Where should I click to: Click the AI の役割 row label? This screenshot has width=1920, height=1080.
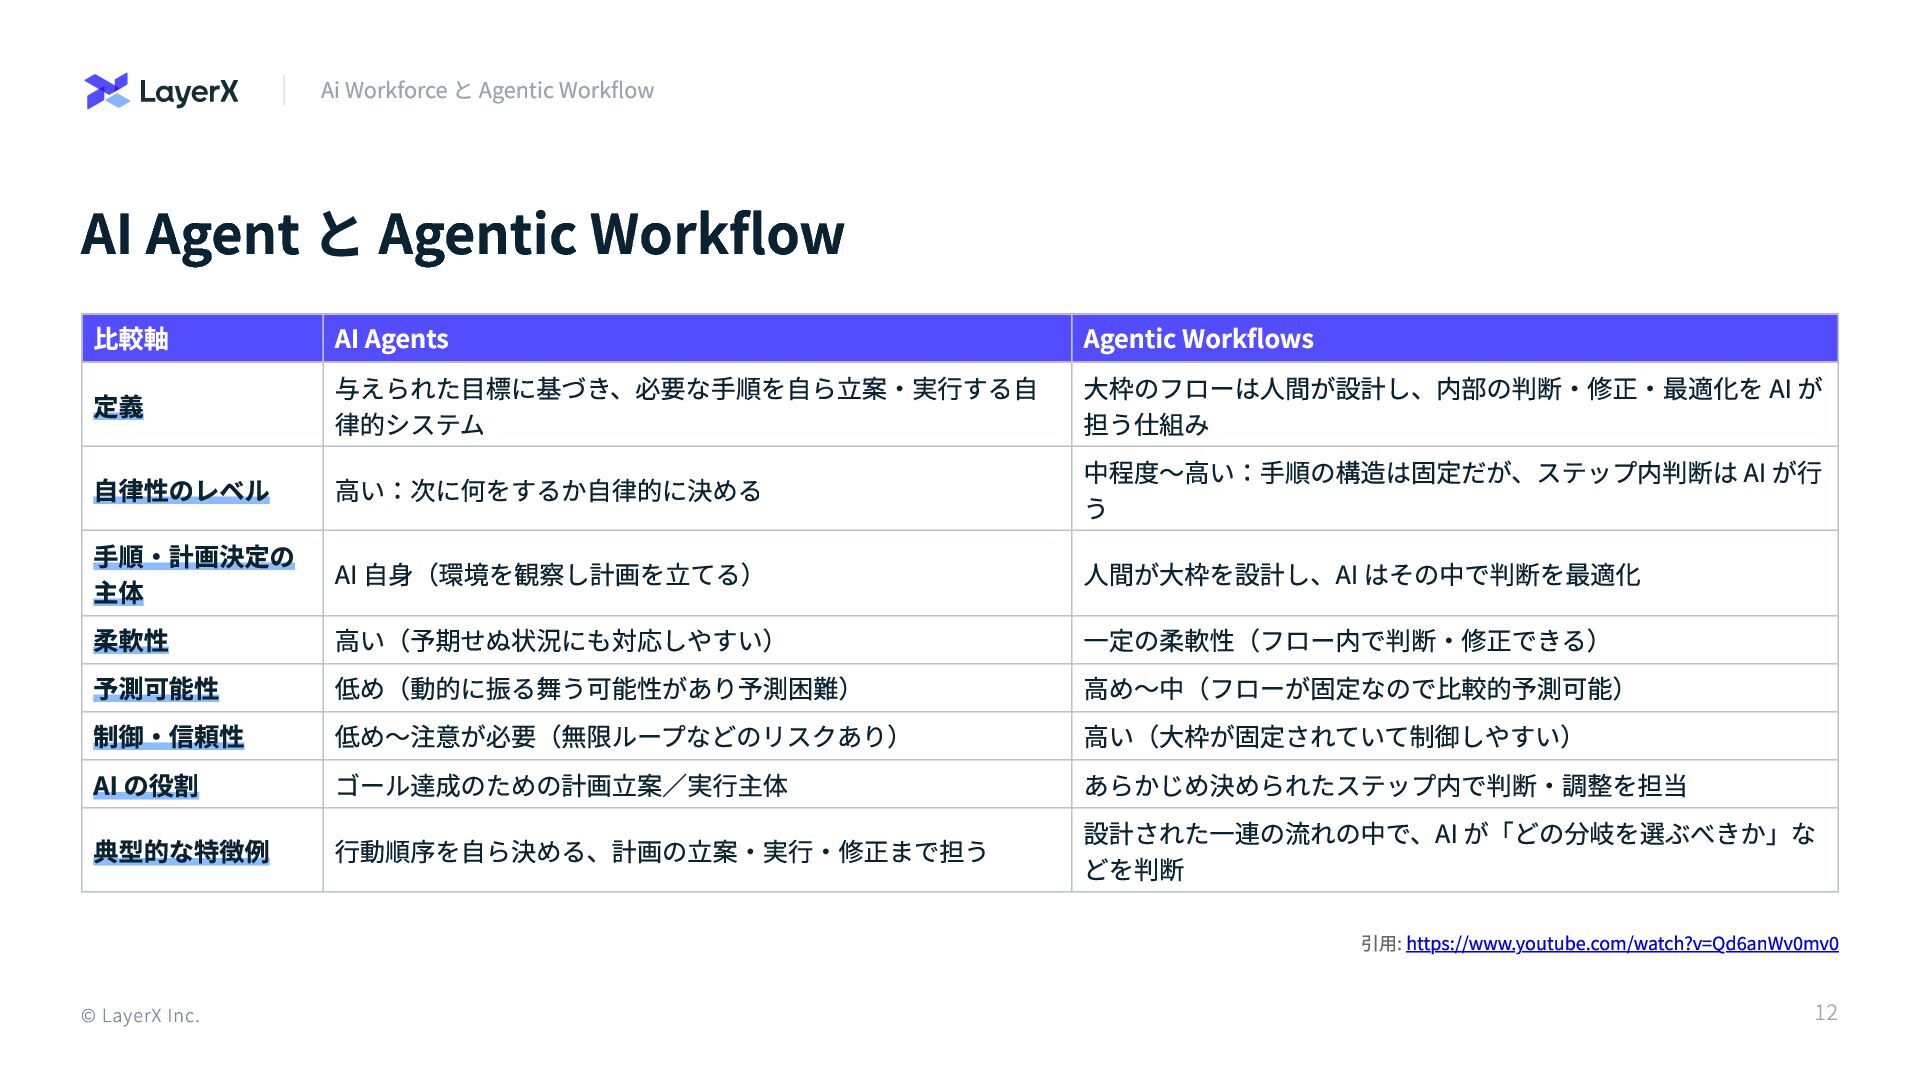(x=145, y=785)
